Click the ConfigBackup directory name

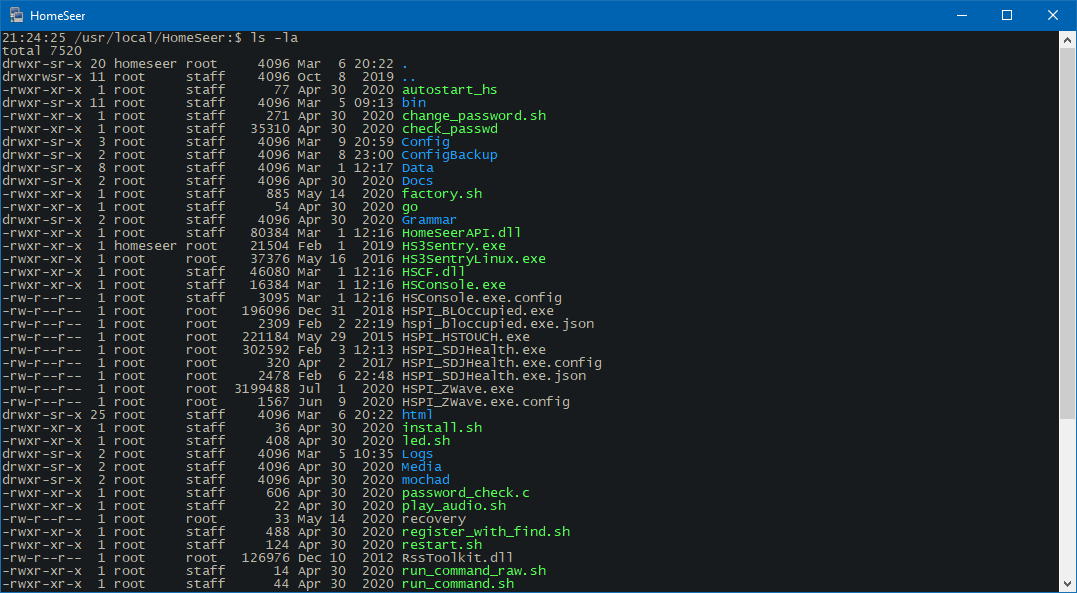[x=449, y=155]
